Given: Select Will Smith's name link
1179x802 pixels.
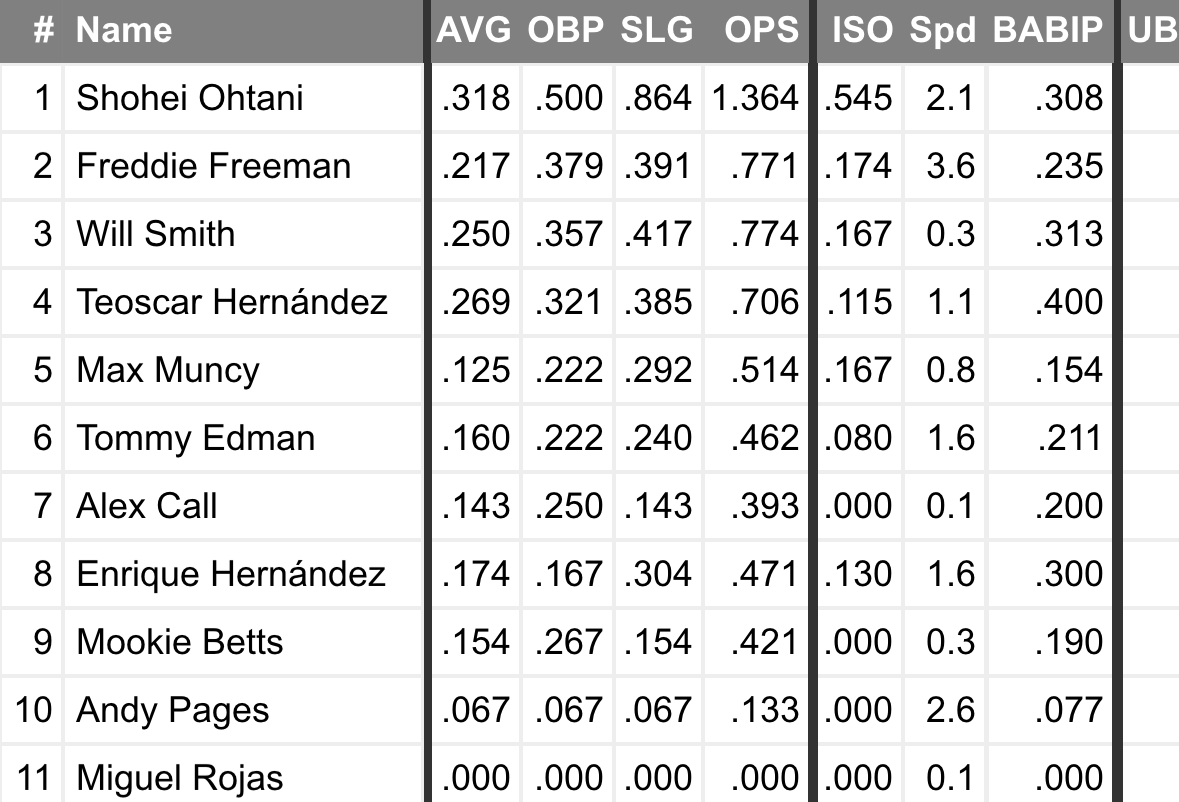Looking at the screenshot, I should (156, 234).
